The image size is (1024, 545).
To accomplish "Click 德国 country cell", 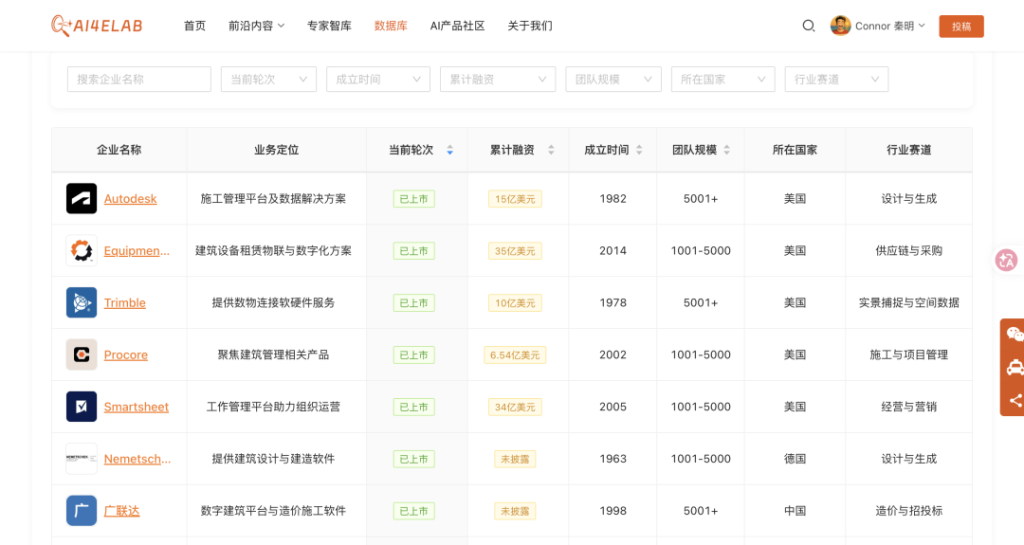I will 794,459.
